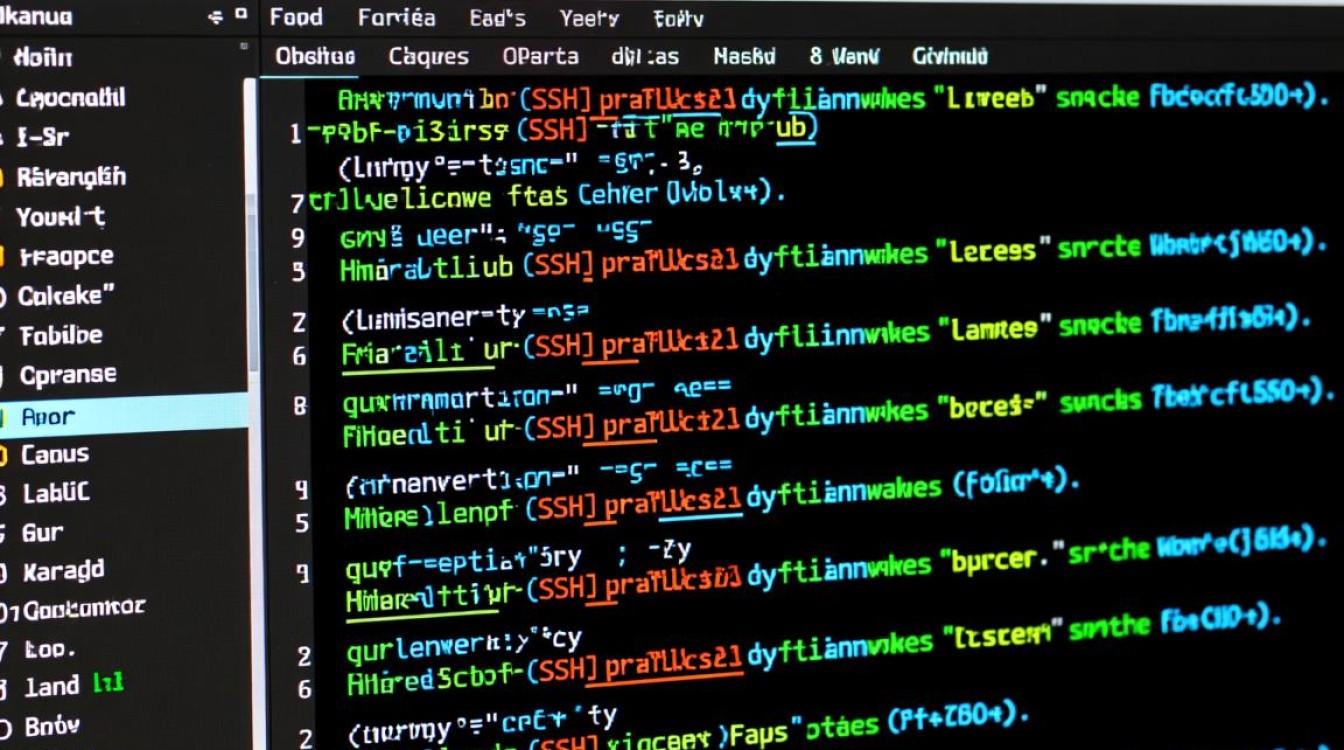This screenshot has width=1344, height=750.
Task: Click the plus icon in the Ikanua header
Action: pos(216,16)
